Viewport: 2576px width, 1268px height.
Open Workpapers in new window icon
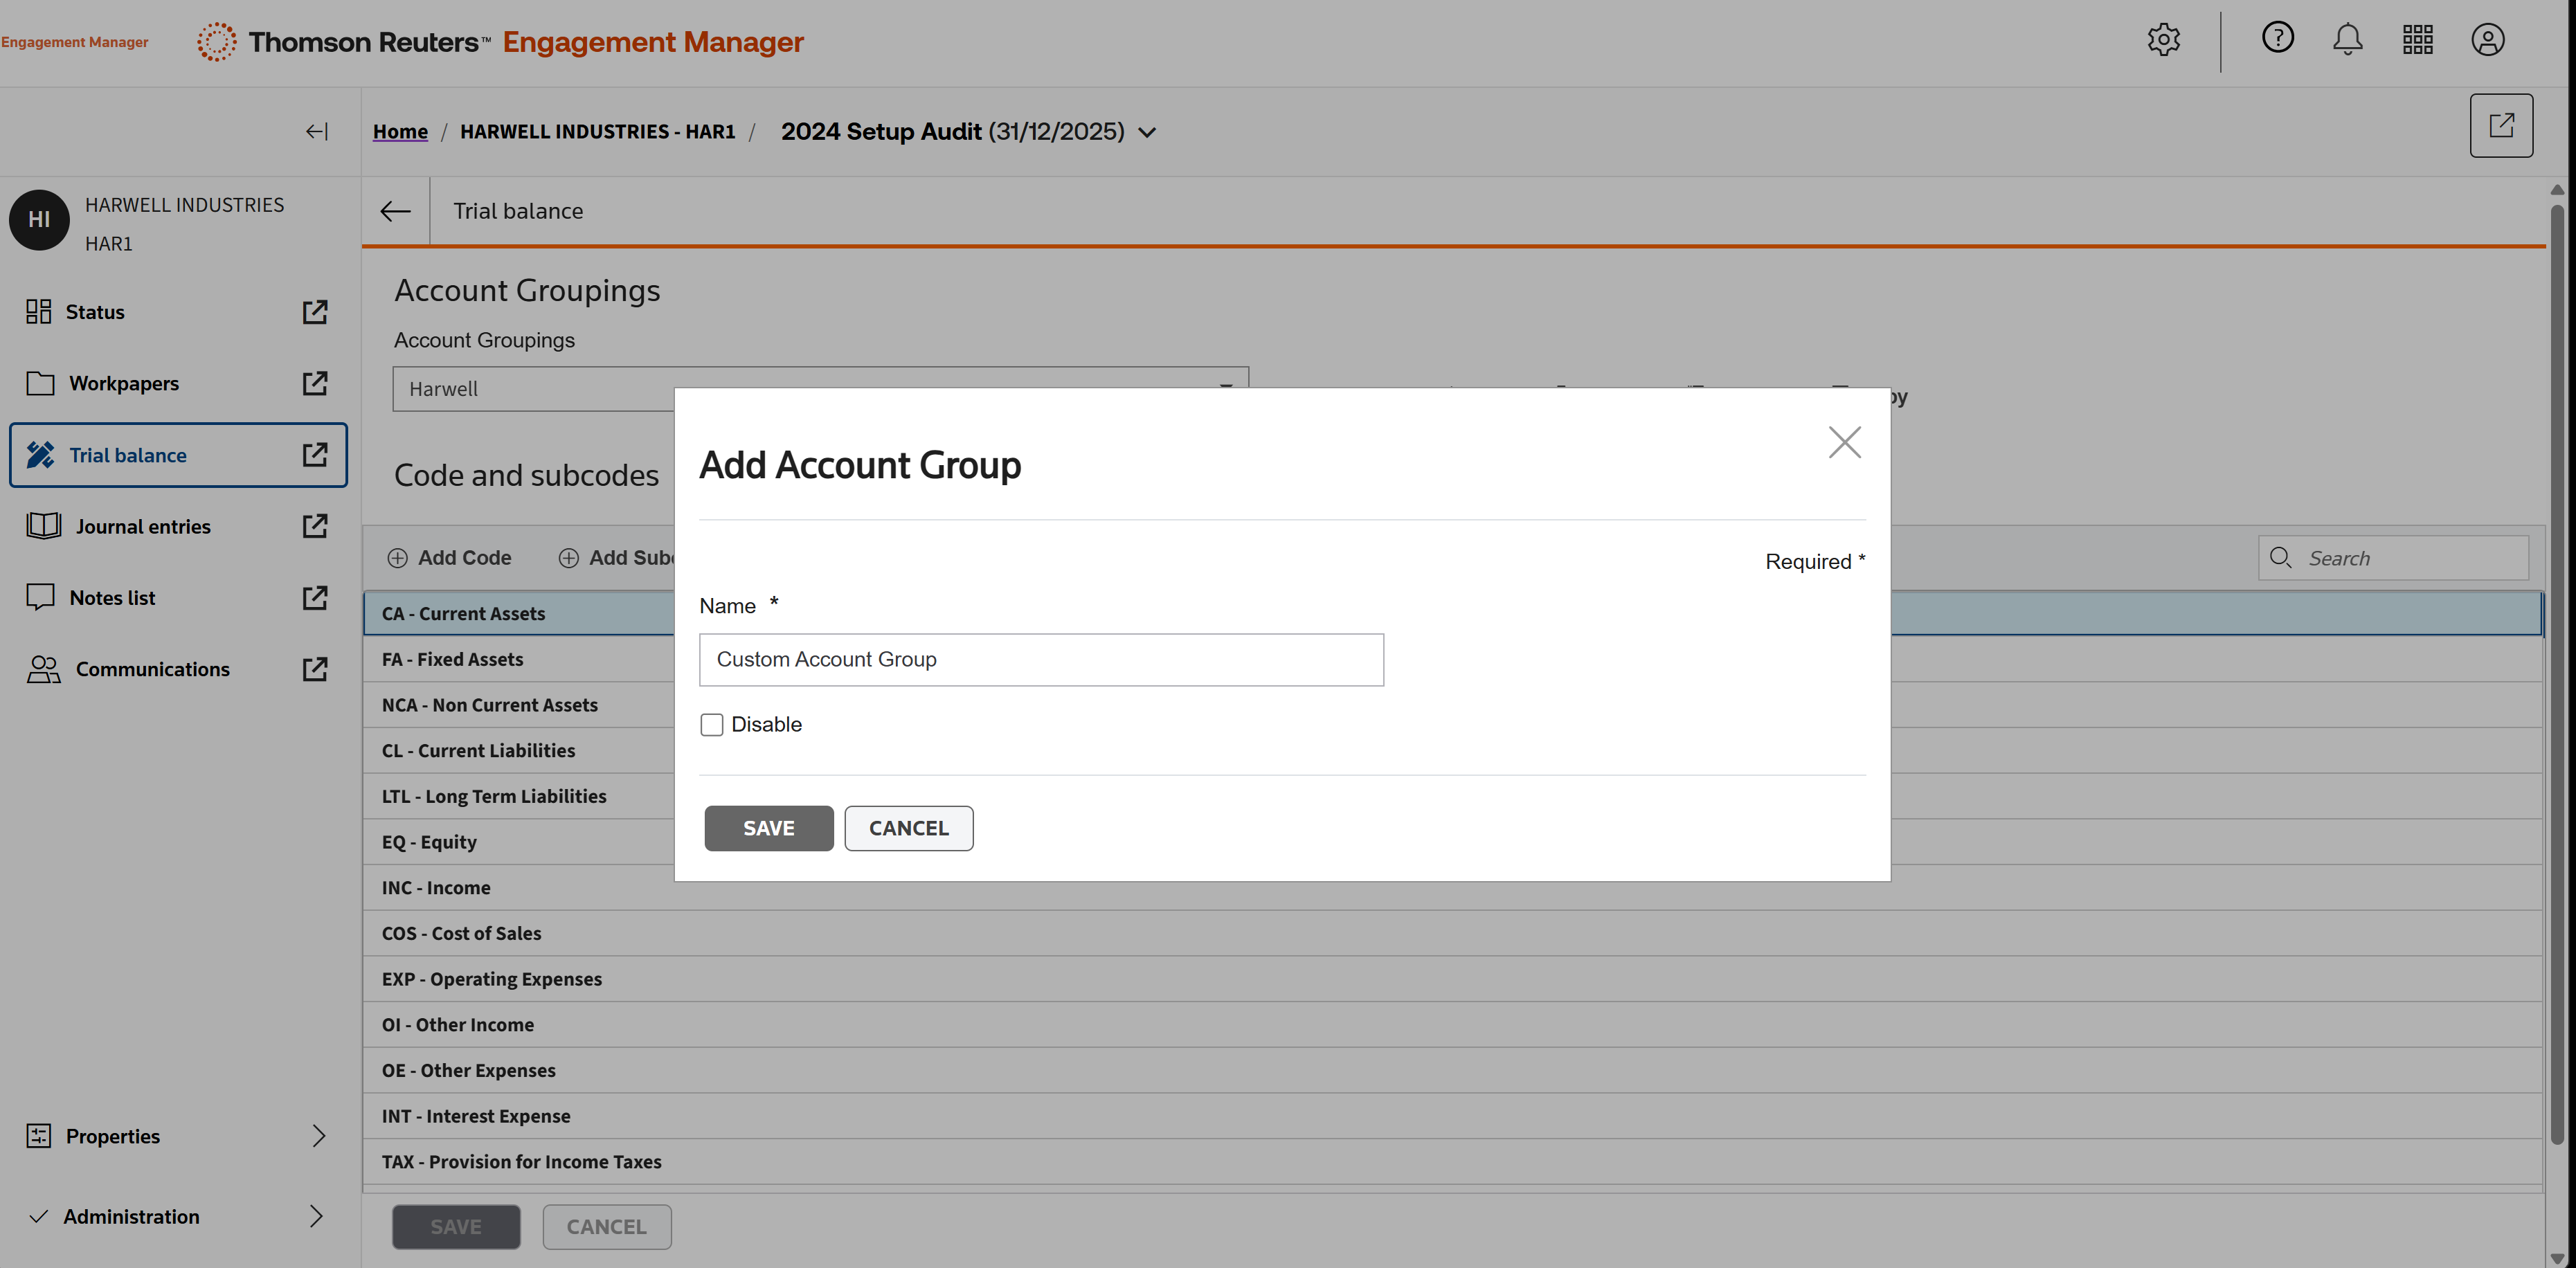pyautogui.click(x=315, y=383)
